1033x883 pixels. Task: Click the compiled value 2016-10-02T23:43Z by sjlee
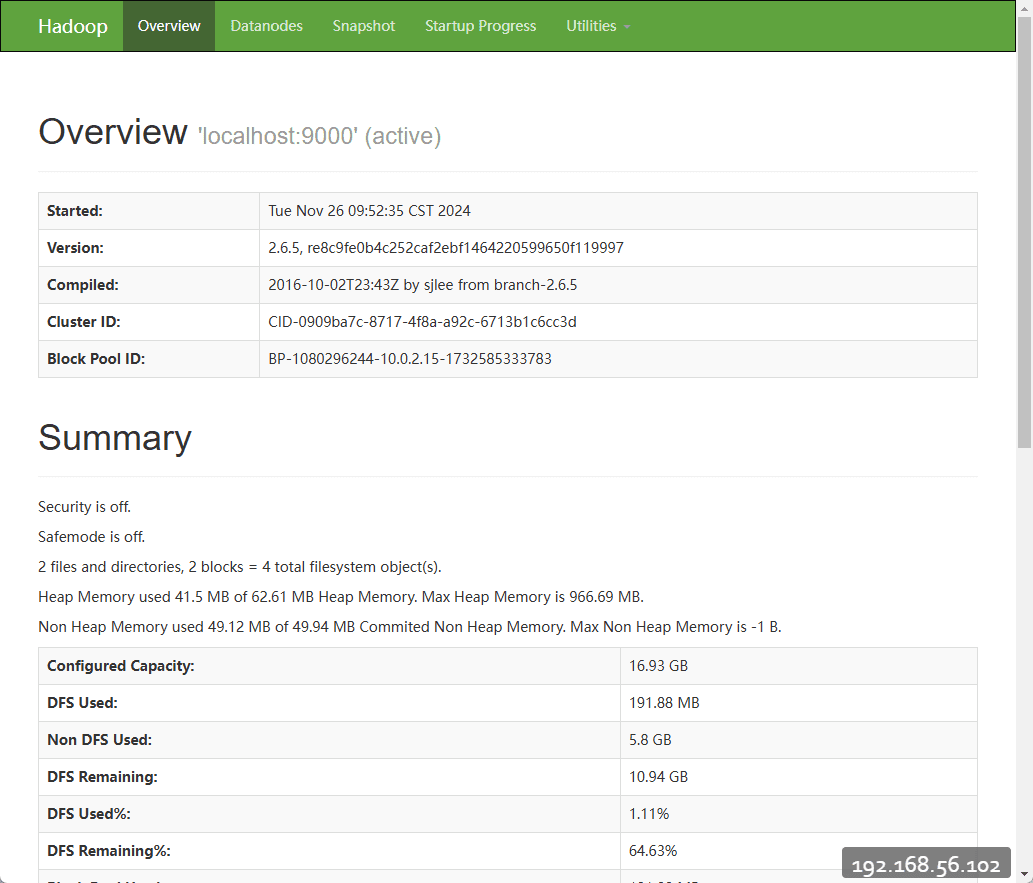point(422,285)
